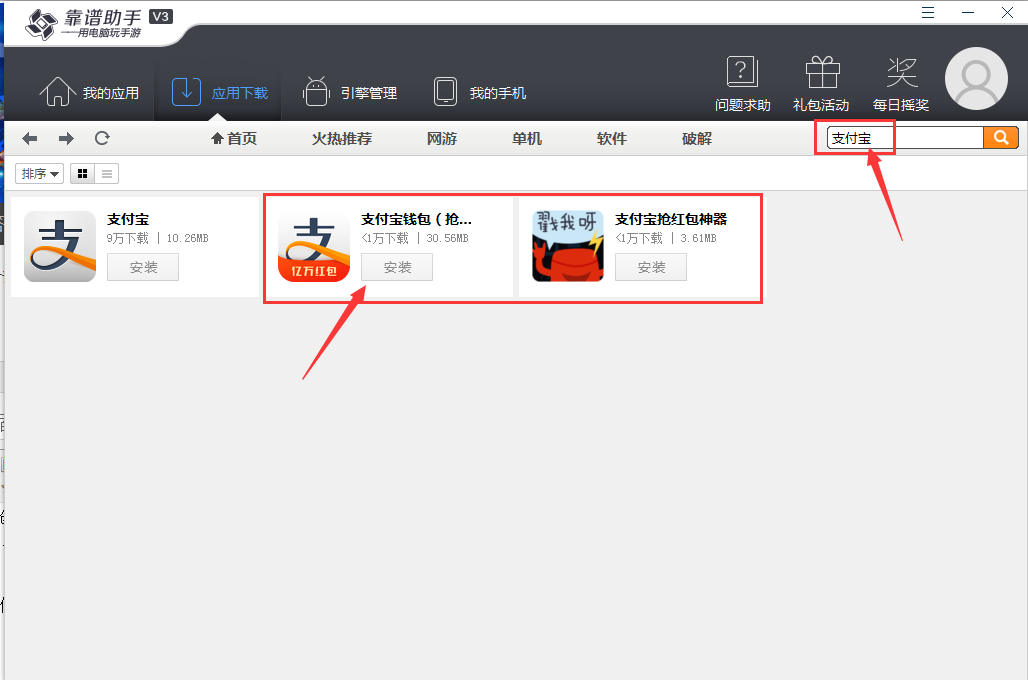The height and width of the screenshot is (680, 1028).
Task: Switch to 应用下载 tab
Action: click(220, 92)
